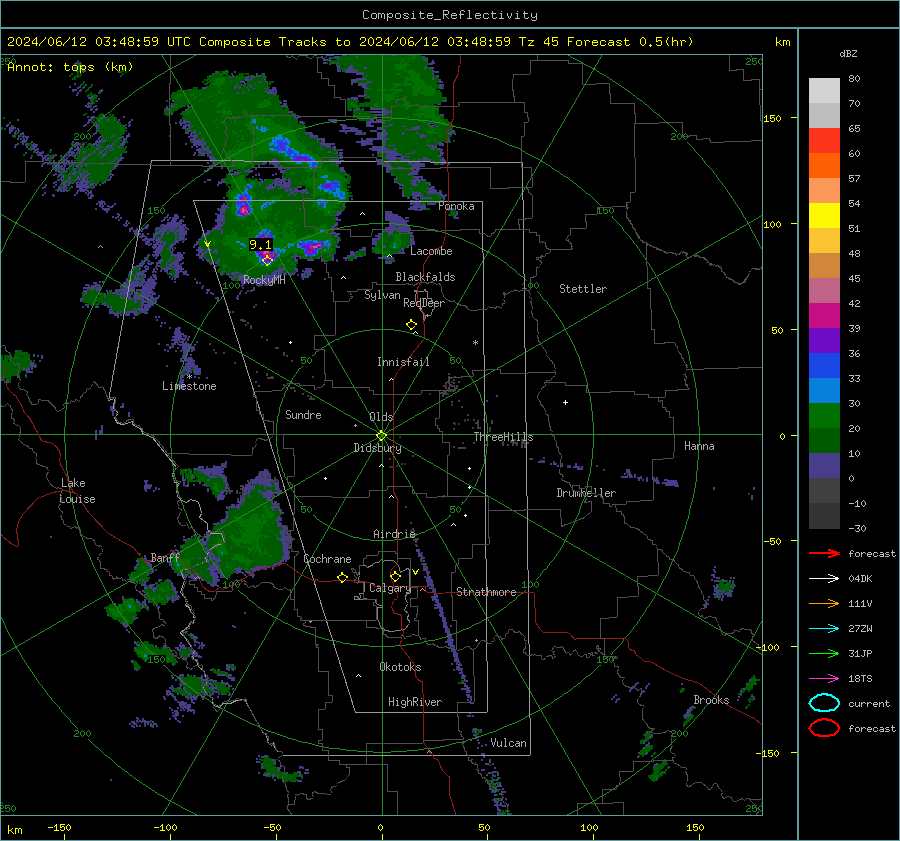Click the Stettler city label
This screenshot has width=900, height=841.
583,289
